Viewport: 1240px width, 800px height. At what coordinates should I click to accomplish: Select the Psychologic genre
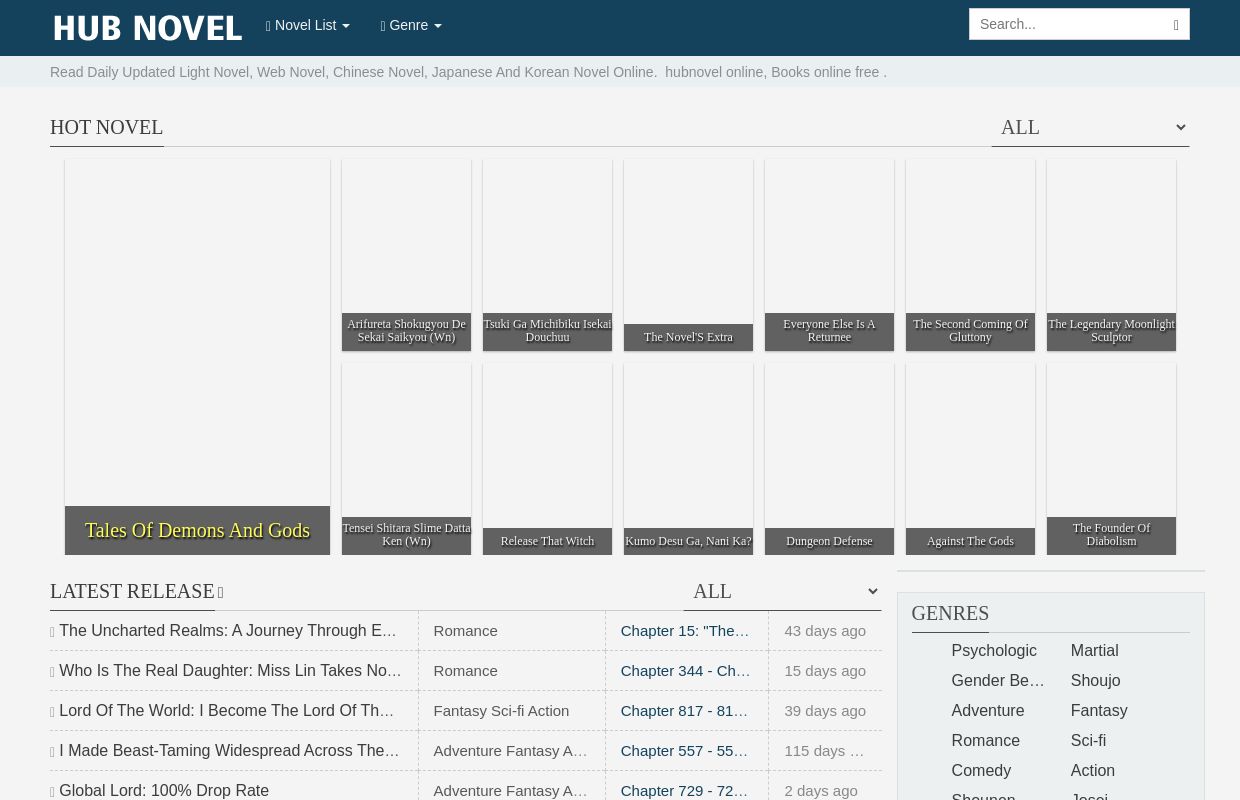point(993,651)
